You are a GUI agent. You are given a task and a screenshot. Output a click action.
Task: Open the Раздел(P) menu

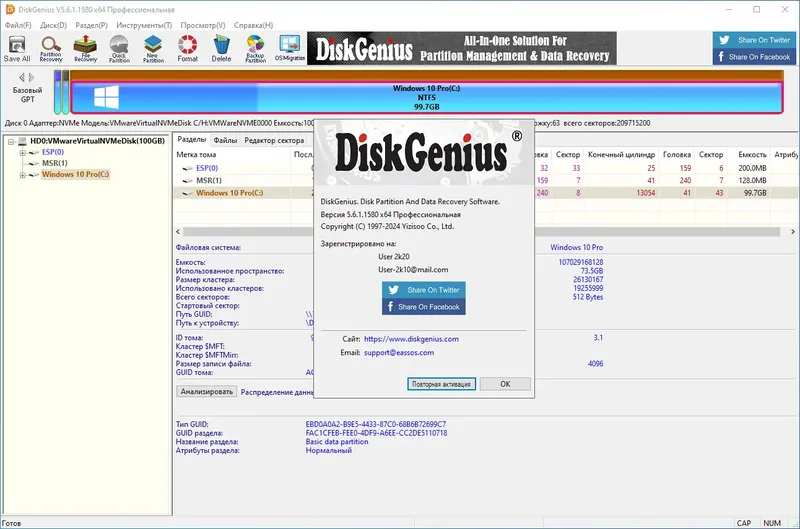(x=91, y=25)
